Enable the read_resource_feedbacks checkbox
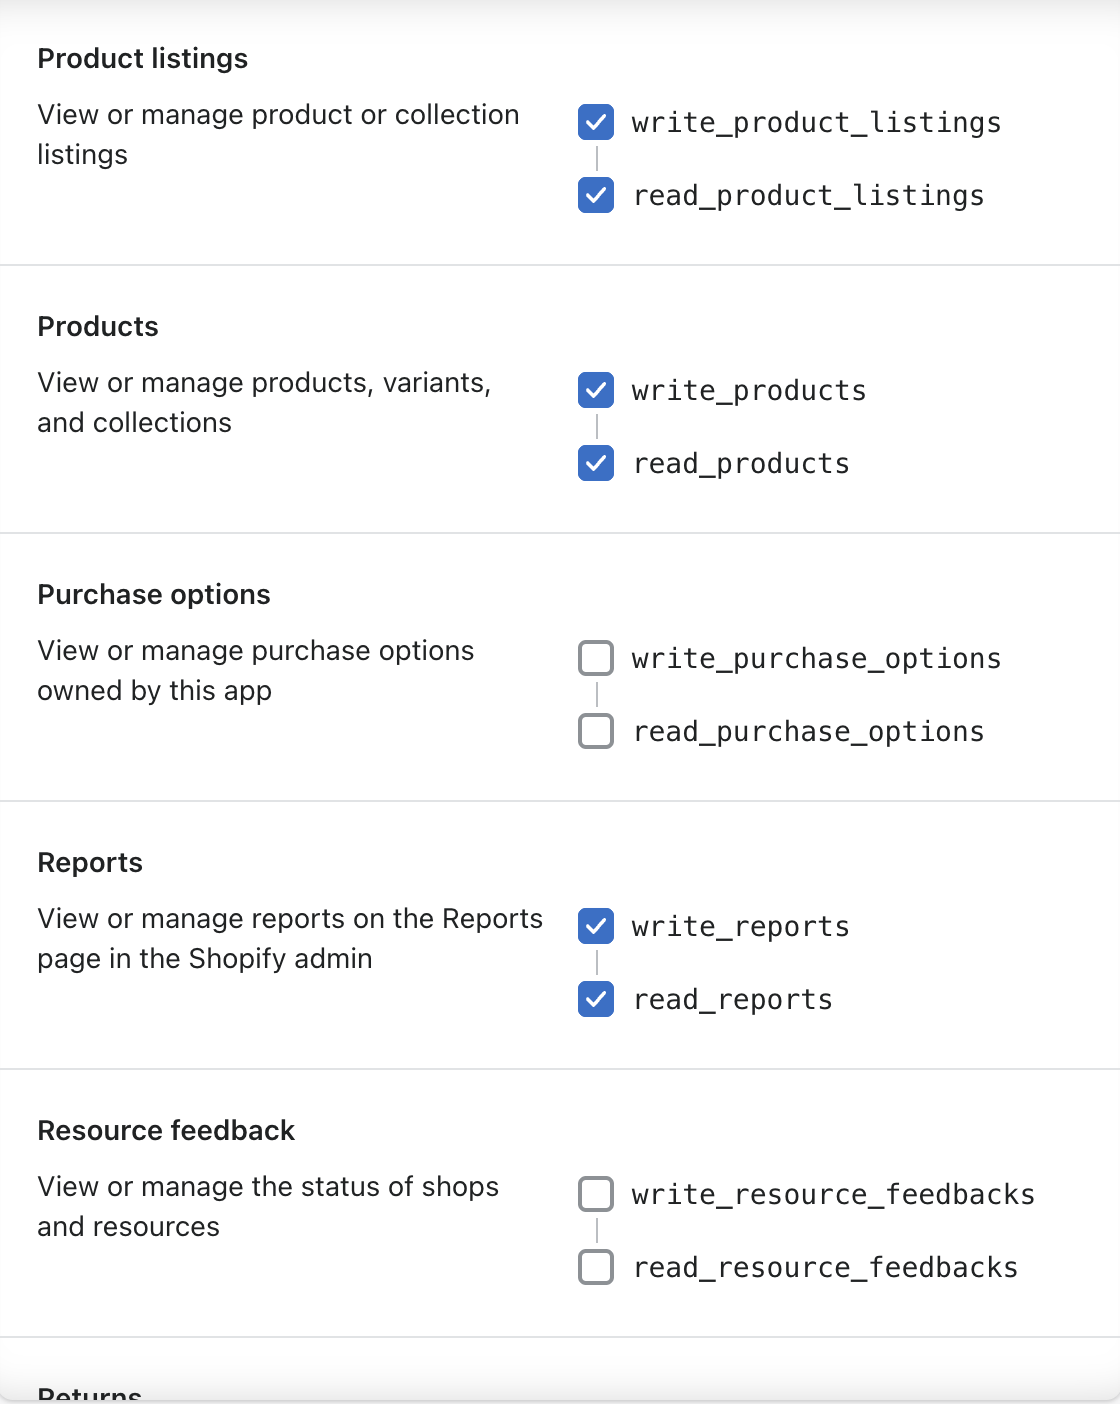The height and width of the screenshot is (1404, 1120). pos(596,1267)
